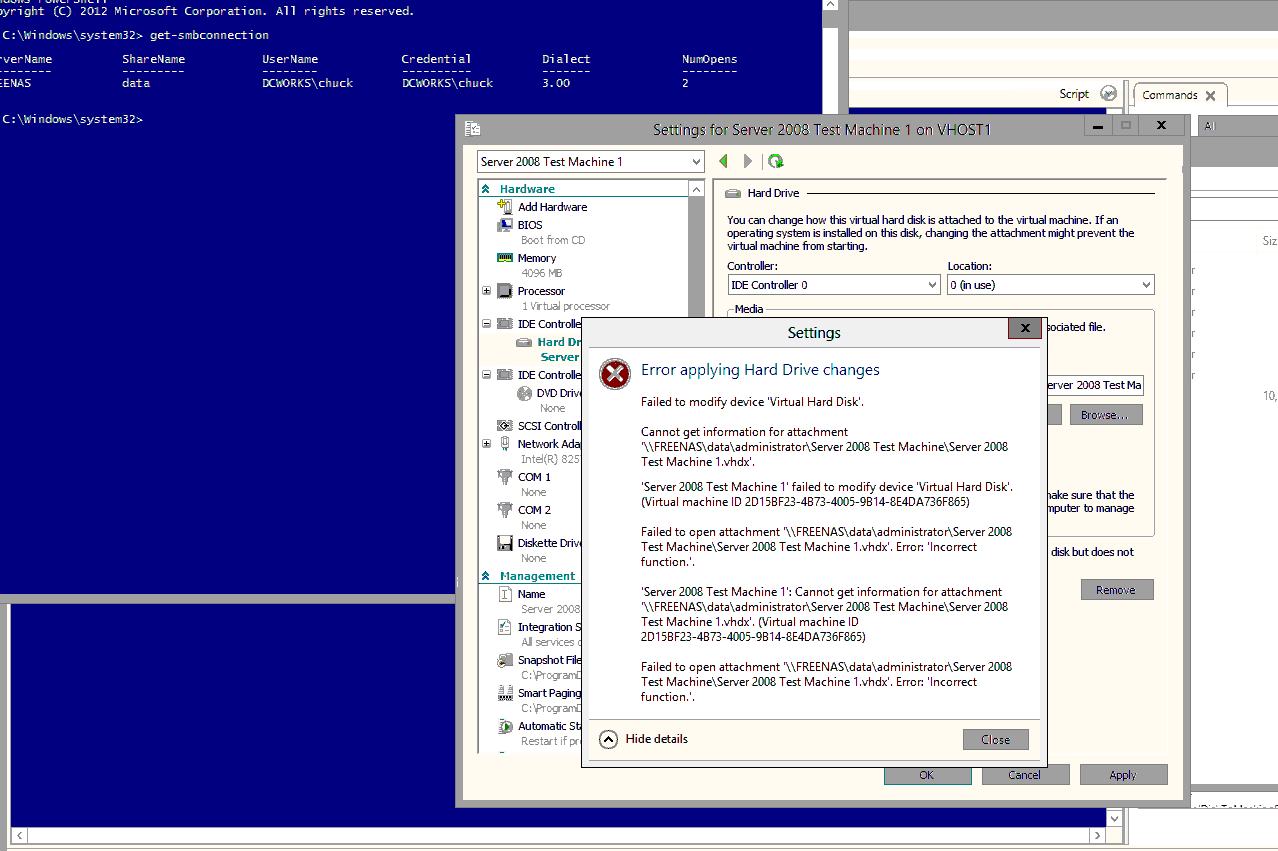This screenshot has height=851, width=1278.
Task: Open the virtual machine selector dropdown
Action: tap(697, 162)
